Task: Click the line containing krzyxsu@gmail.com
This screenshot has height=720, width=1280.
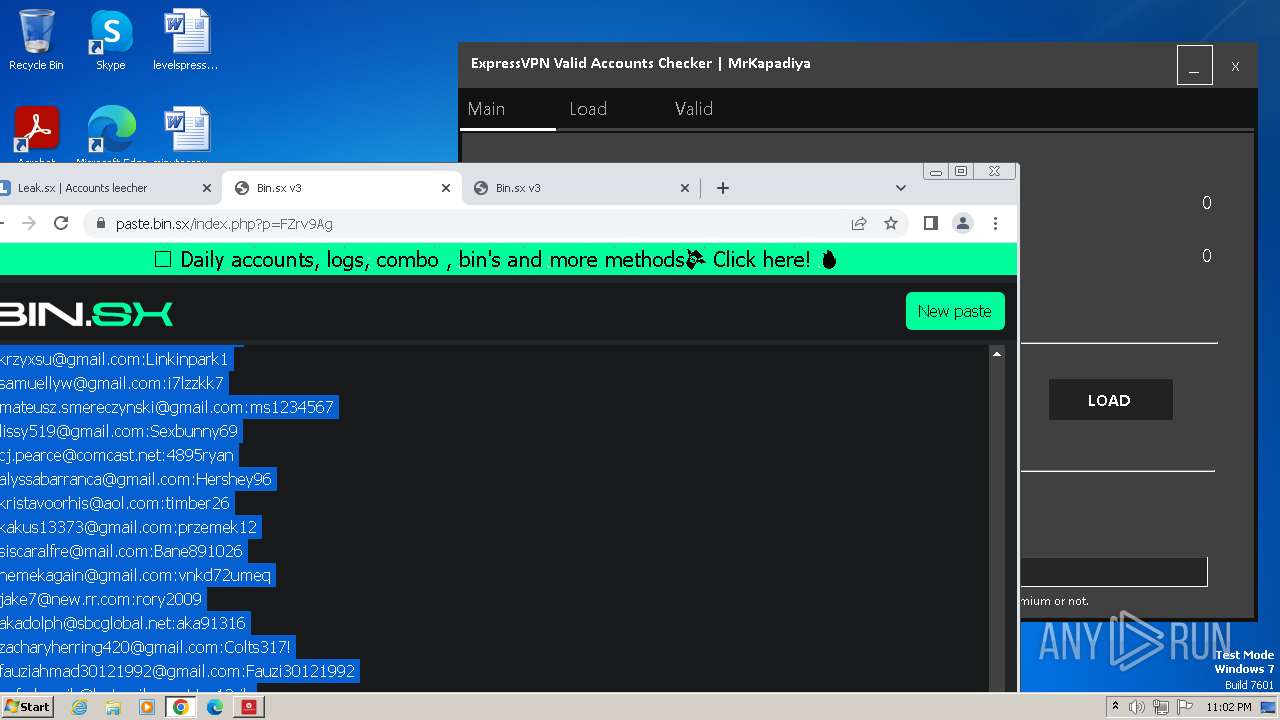Action: 115,359
